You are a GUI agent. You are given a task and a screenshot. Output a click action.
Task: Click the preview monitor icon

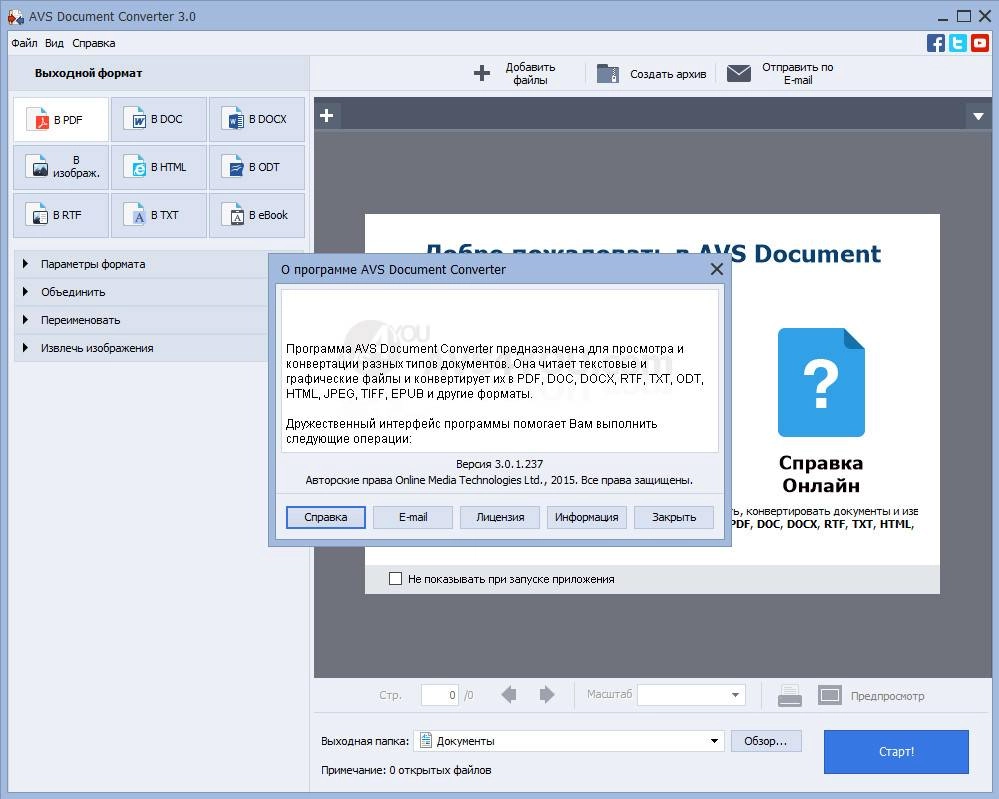(x=830, y=695)
